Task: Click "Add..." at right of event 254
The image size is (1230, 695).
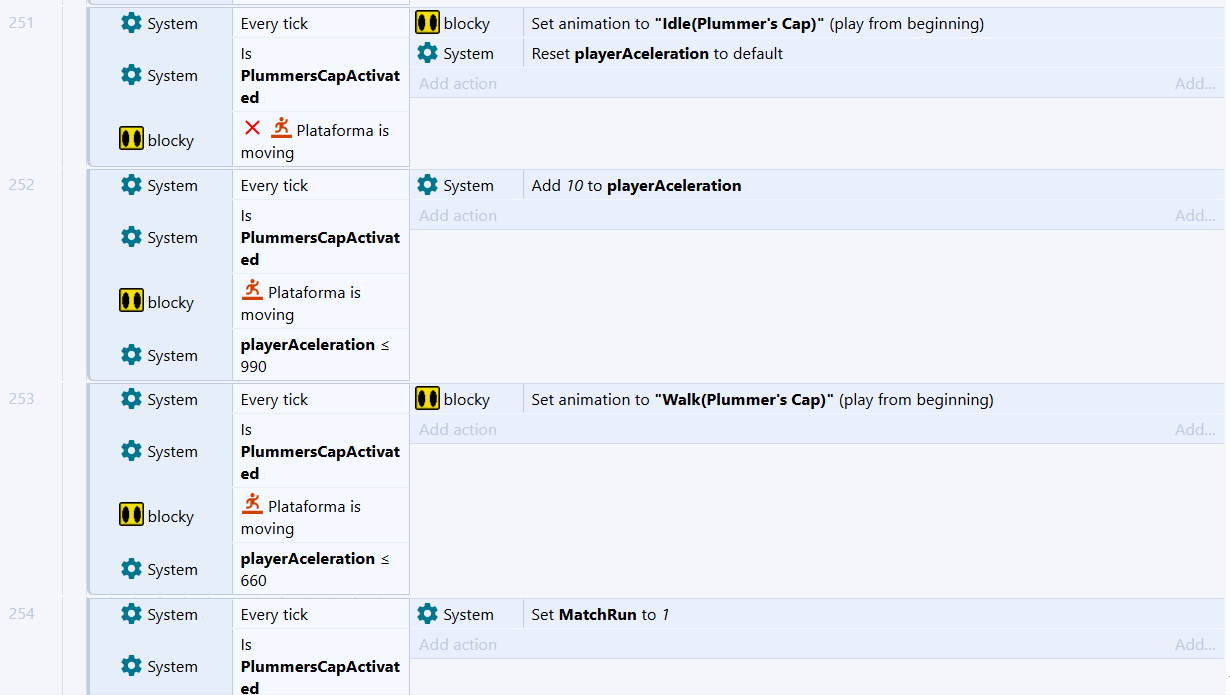Action: [x=1194, y=645]
